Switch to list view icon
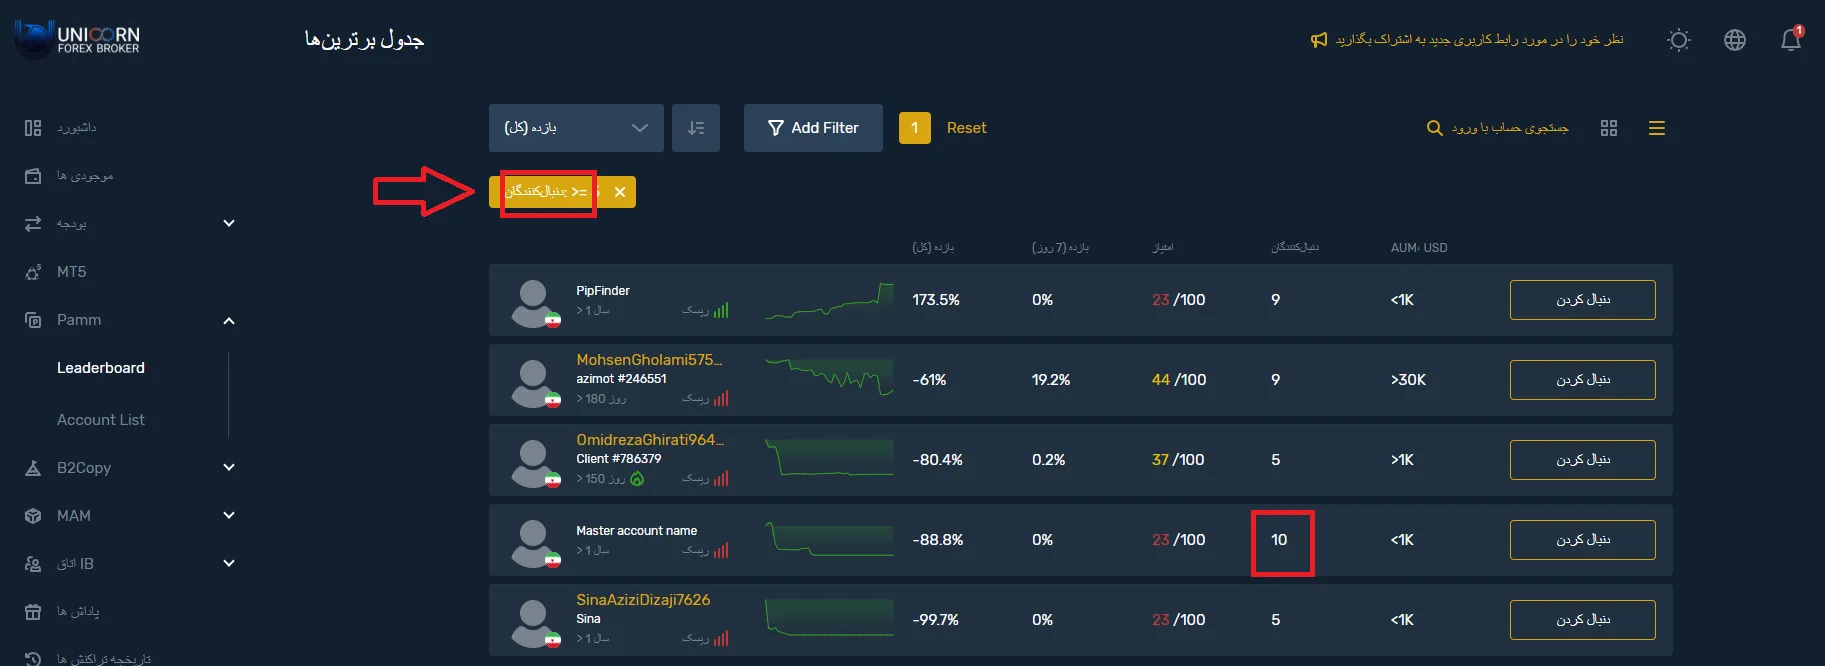Viewport: 1825px width, 666px height. coord(1657,128)
